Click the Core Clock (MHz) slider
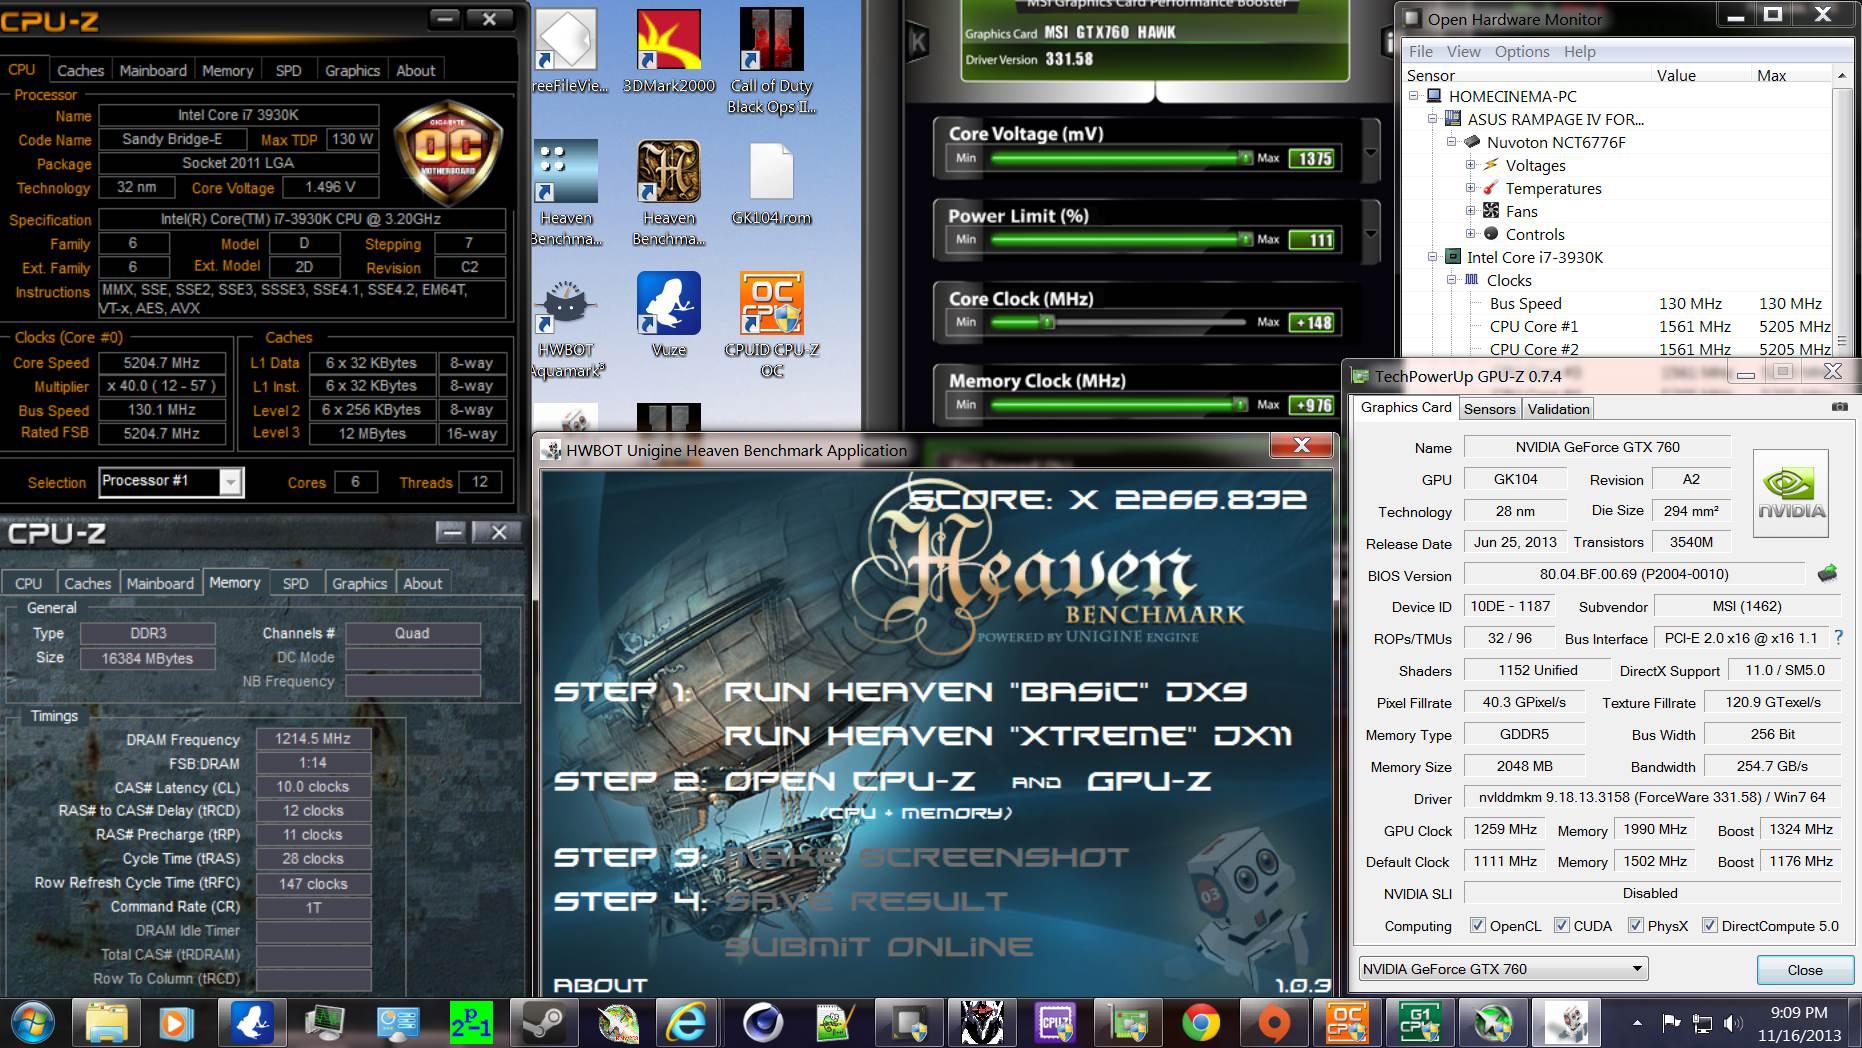Viewport: 1862px width, 1048px height. click(1118, 322)
